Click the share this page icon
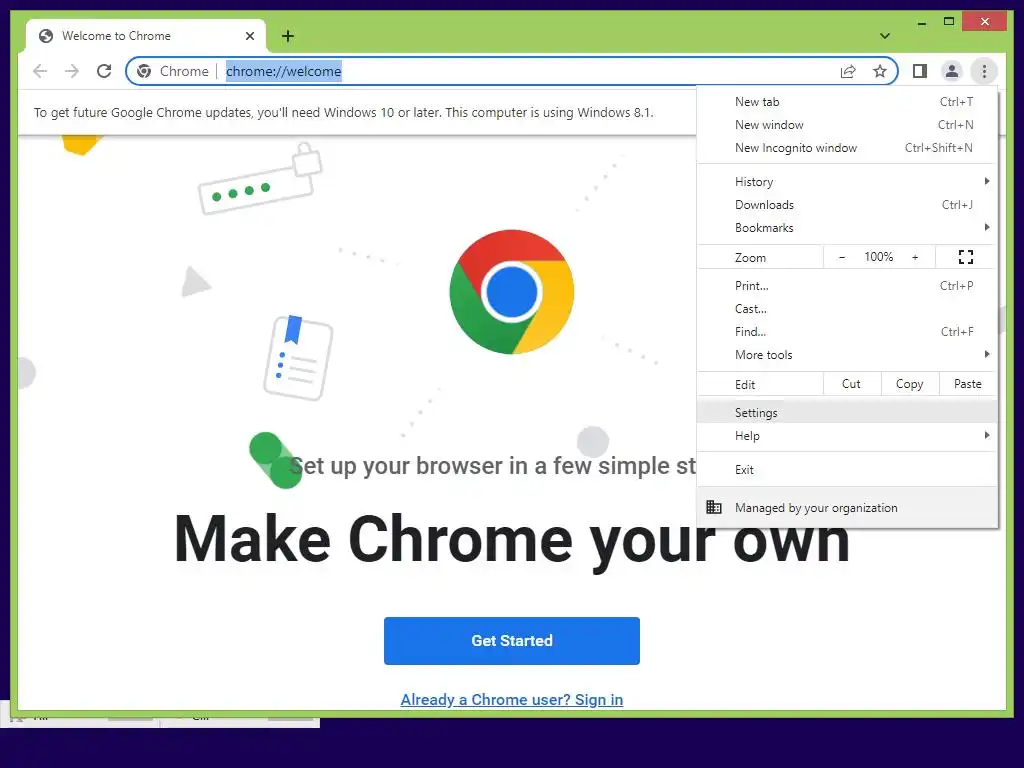The width and height of the screenshot is (1024, 768). (x=848, y=71)
